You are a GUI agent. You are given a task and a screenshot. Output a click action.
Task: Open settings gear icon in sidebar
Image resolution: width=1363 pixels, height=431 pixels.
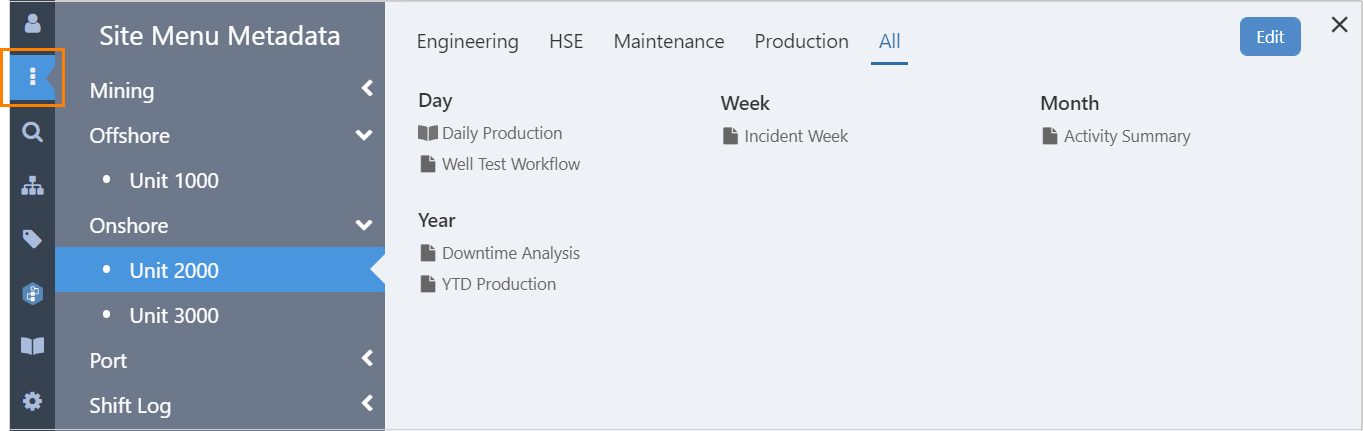[33, 401]
